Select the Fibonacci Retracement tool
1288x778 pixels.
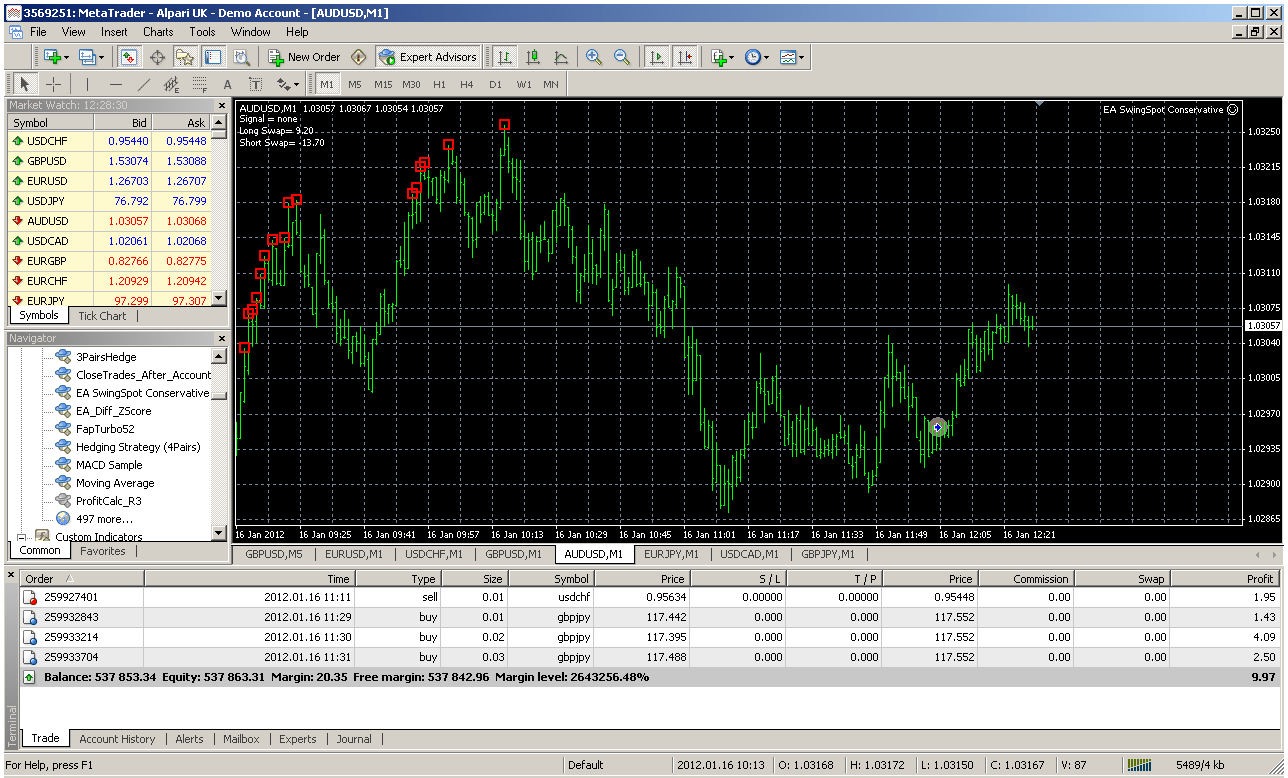pyautogui.click(x=199, y=84)
